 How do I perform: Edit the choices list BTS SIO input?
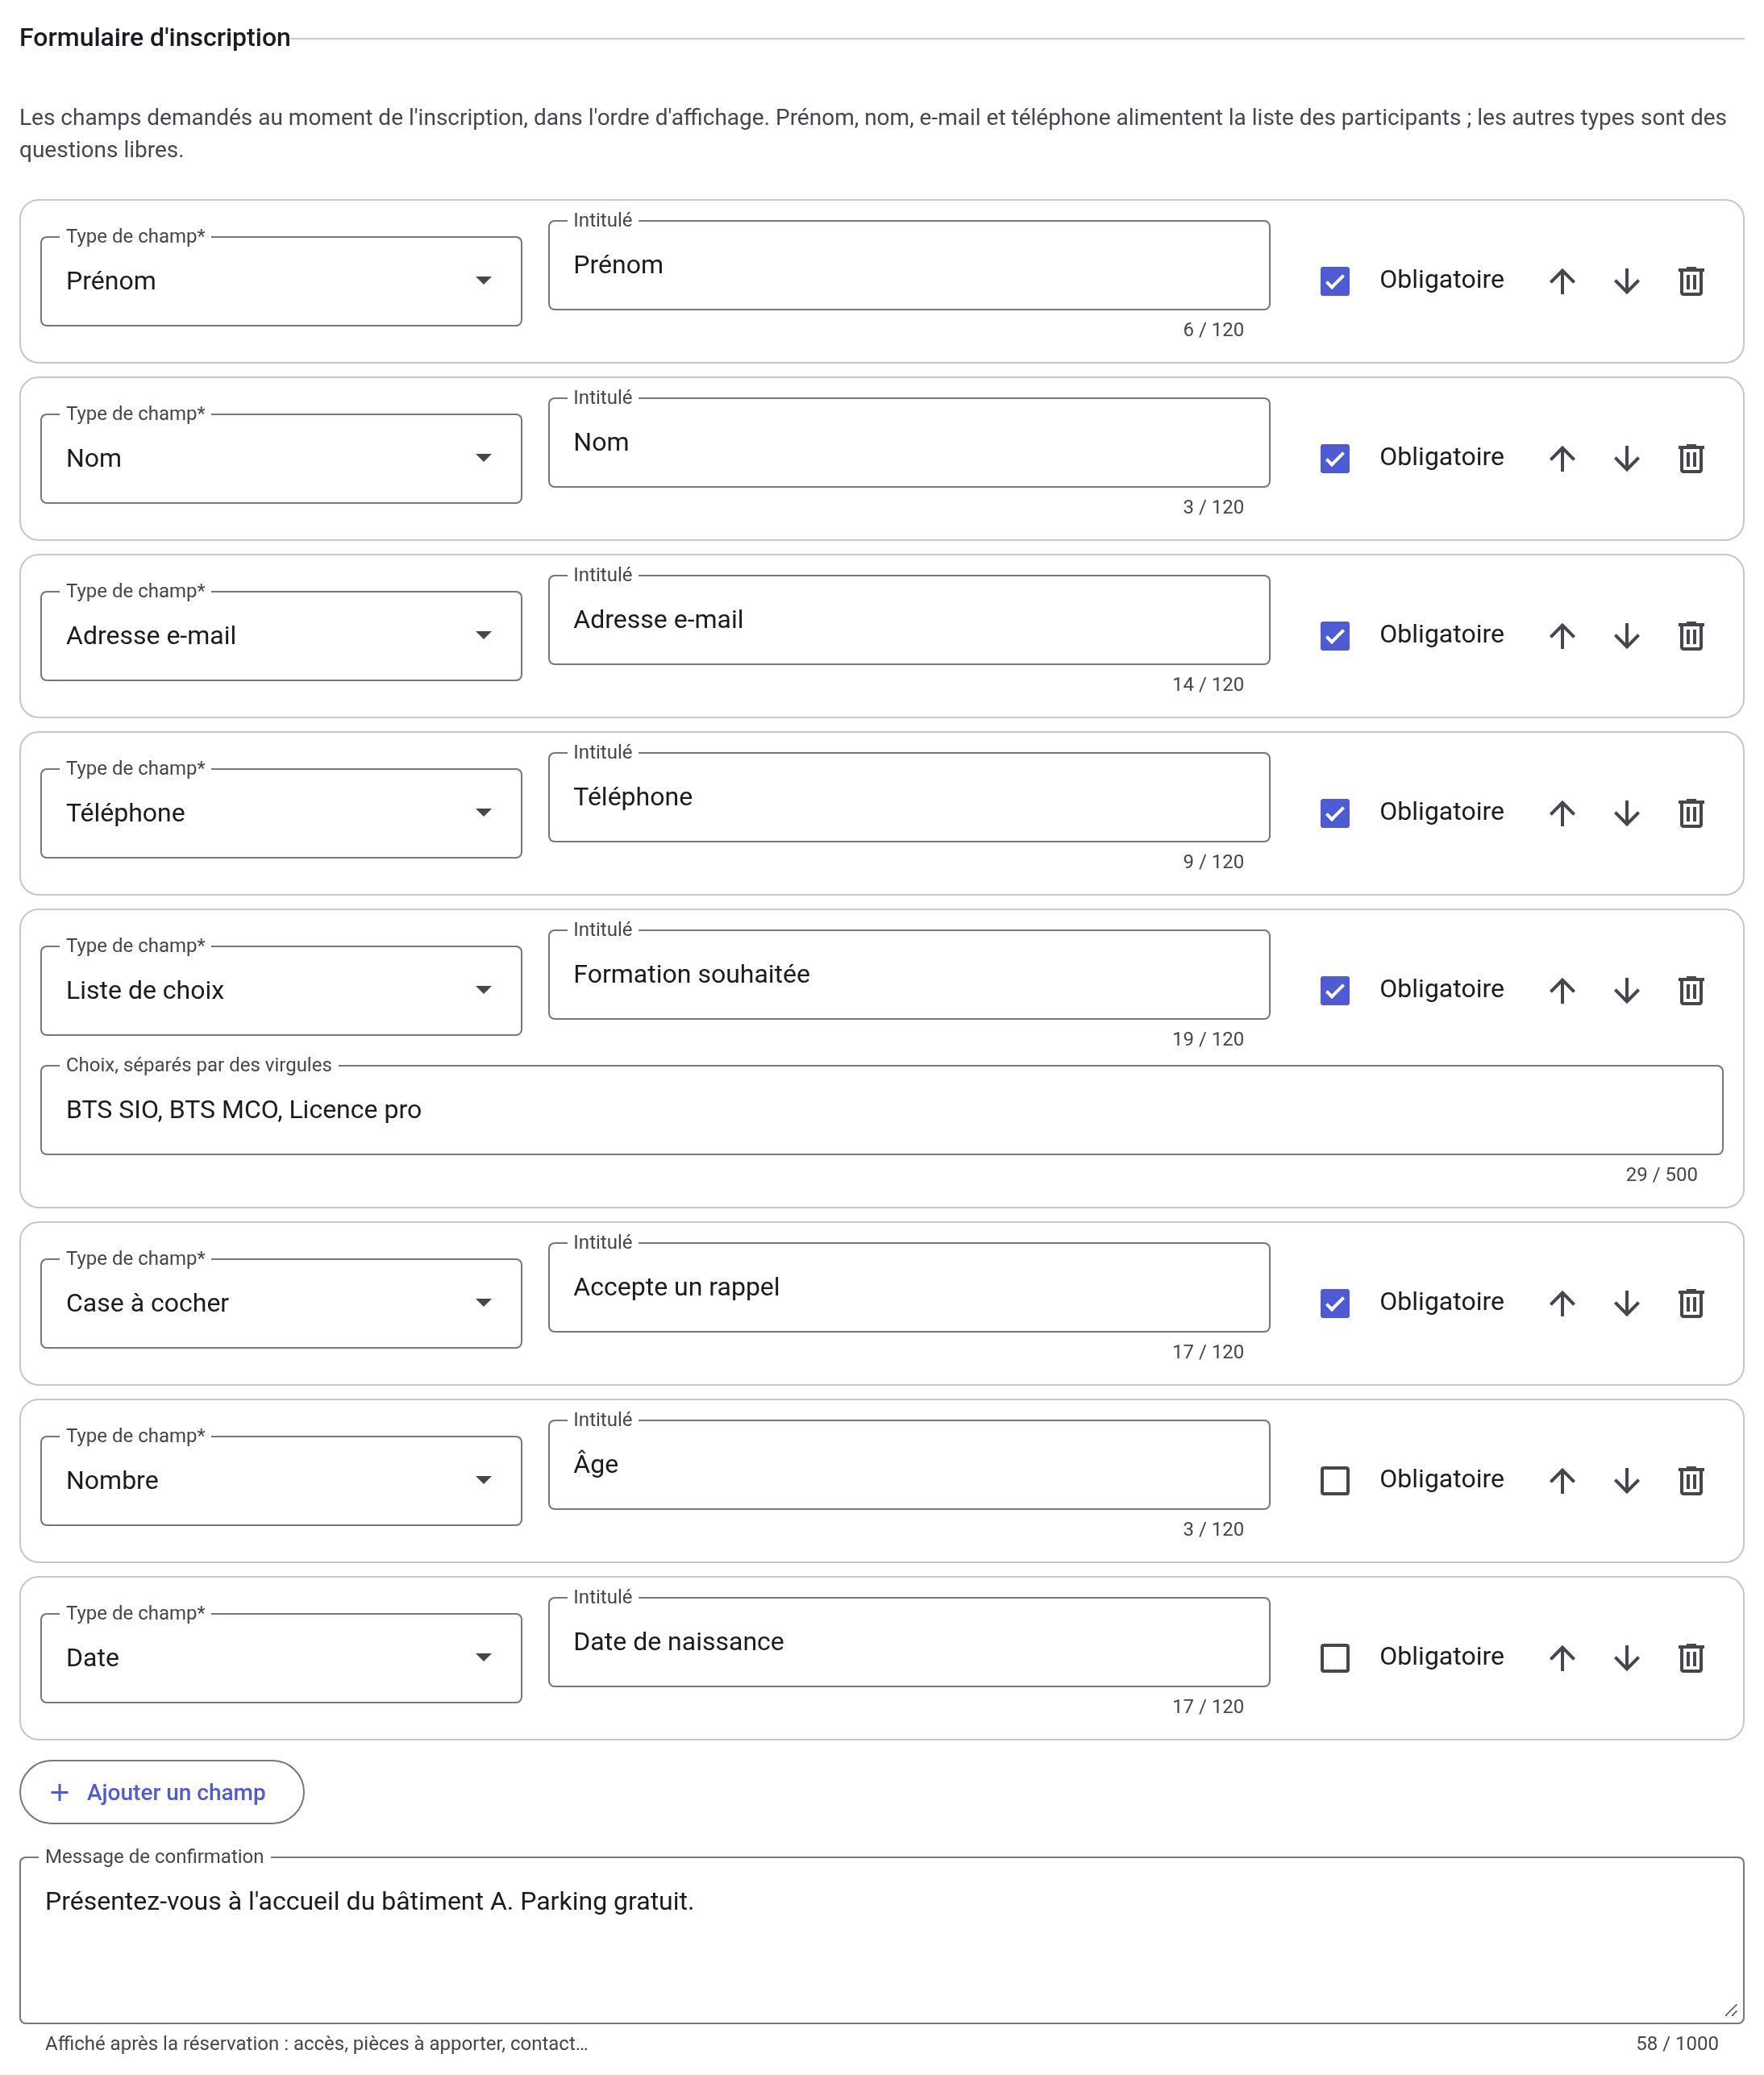pos(881,1110)
